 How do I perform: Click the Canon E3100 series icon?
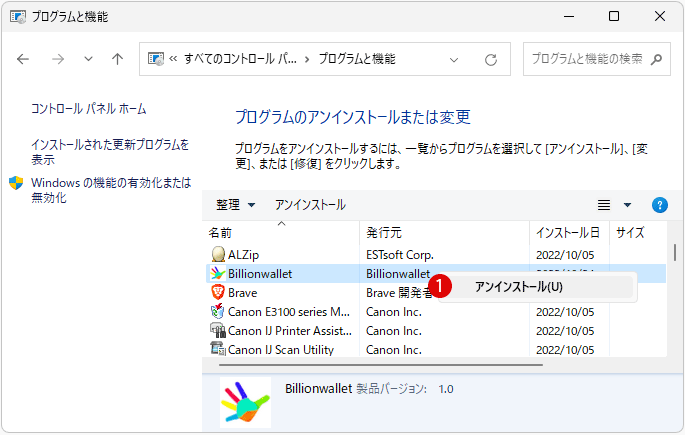pos(218,311)
